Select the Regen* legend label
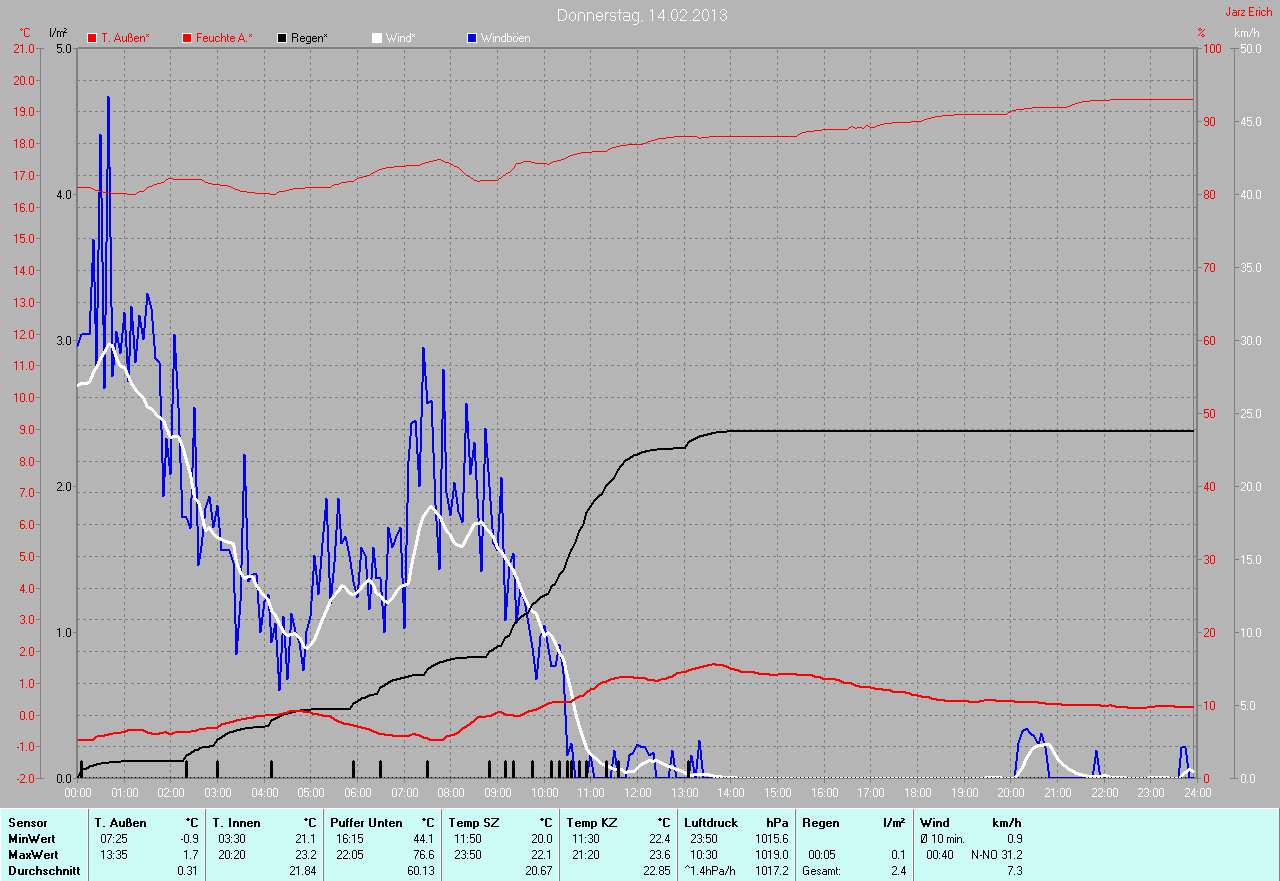 309,38
